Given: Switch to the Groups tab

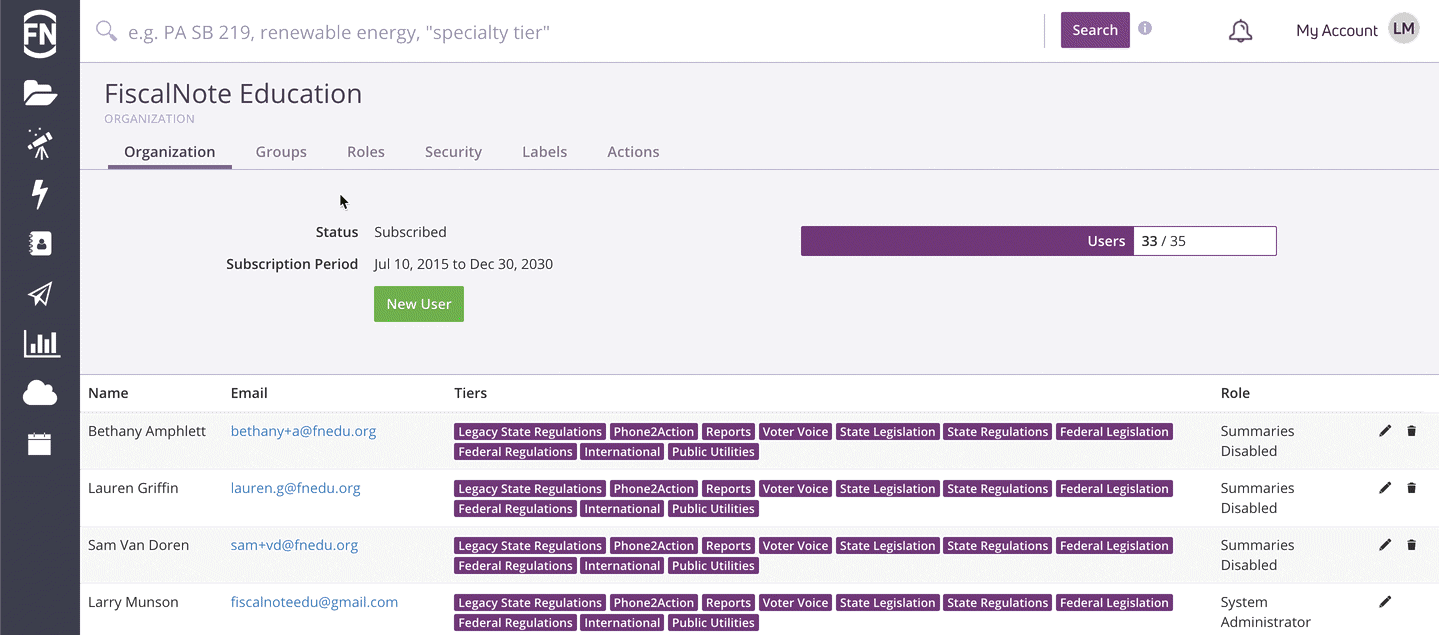Looking at the screenshot, I should pyautogui.click(x=281, y=152).
